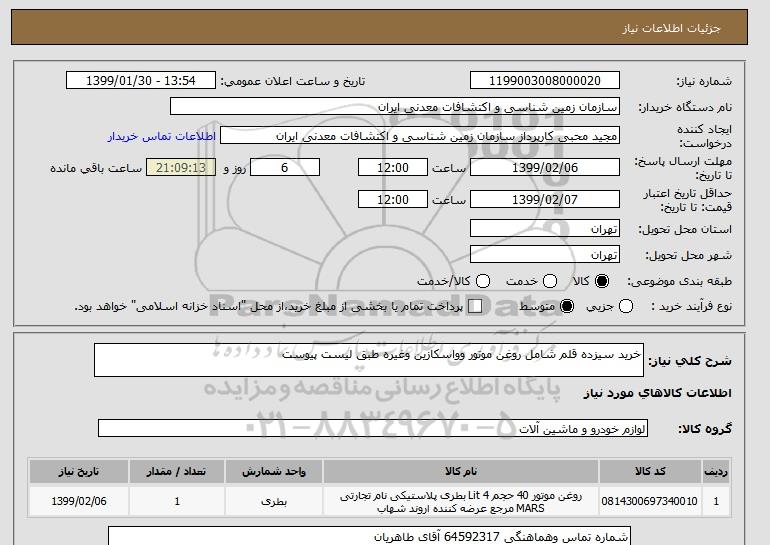770x545 pixels.
Task: Click delivery province field تهران
Action: coord(545,229)
